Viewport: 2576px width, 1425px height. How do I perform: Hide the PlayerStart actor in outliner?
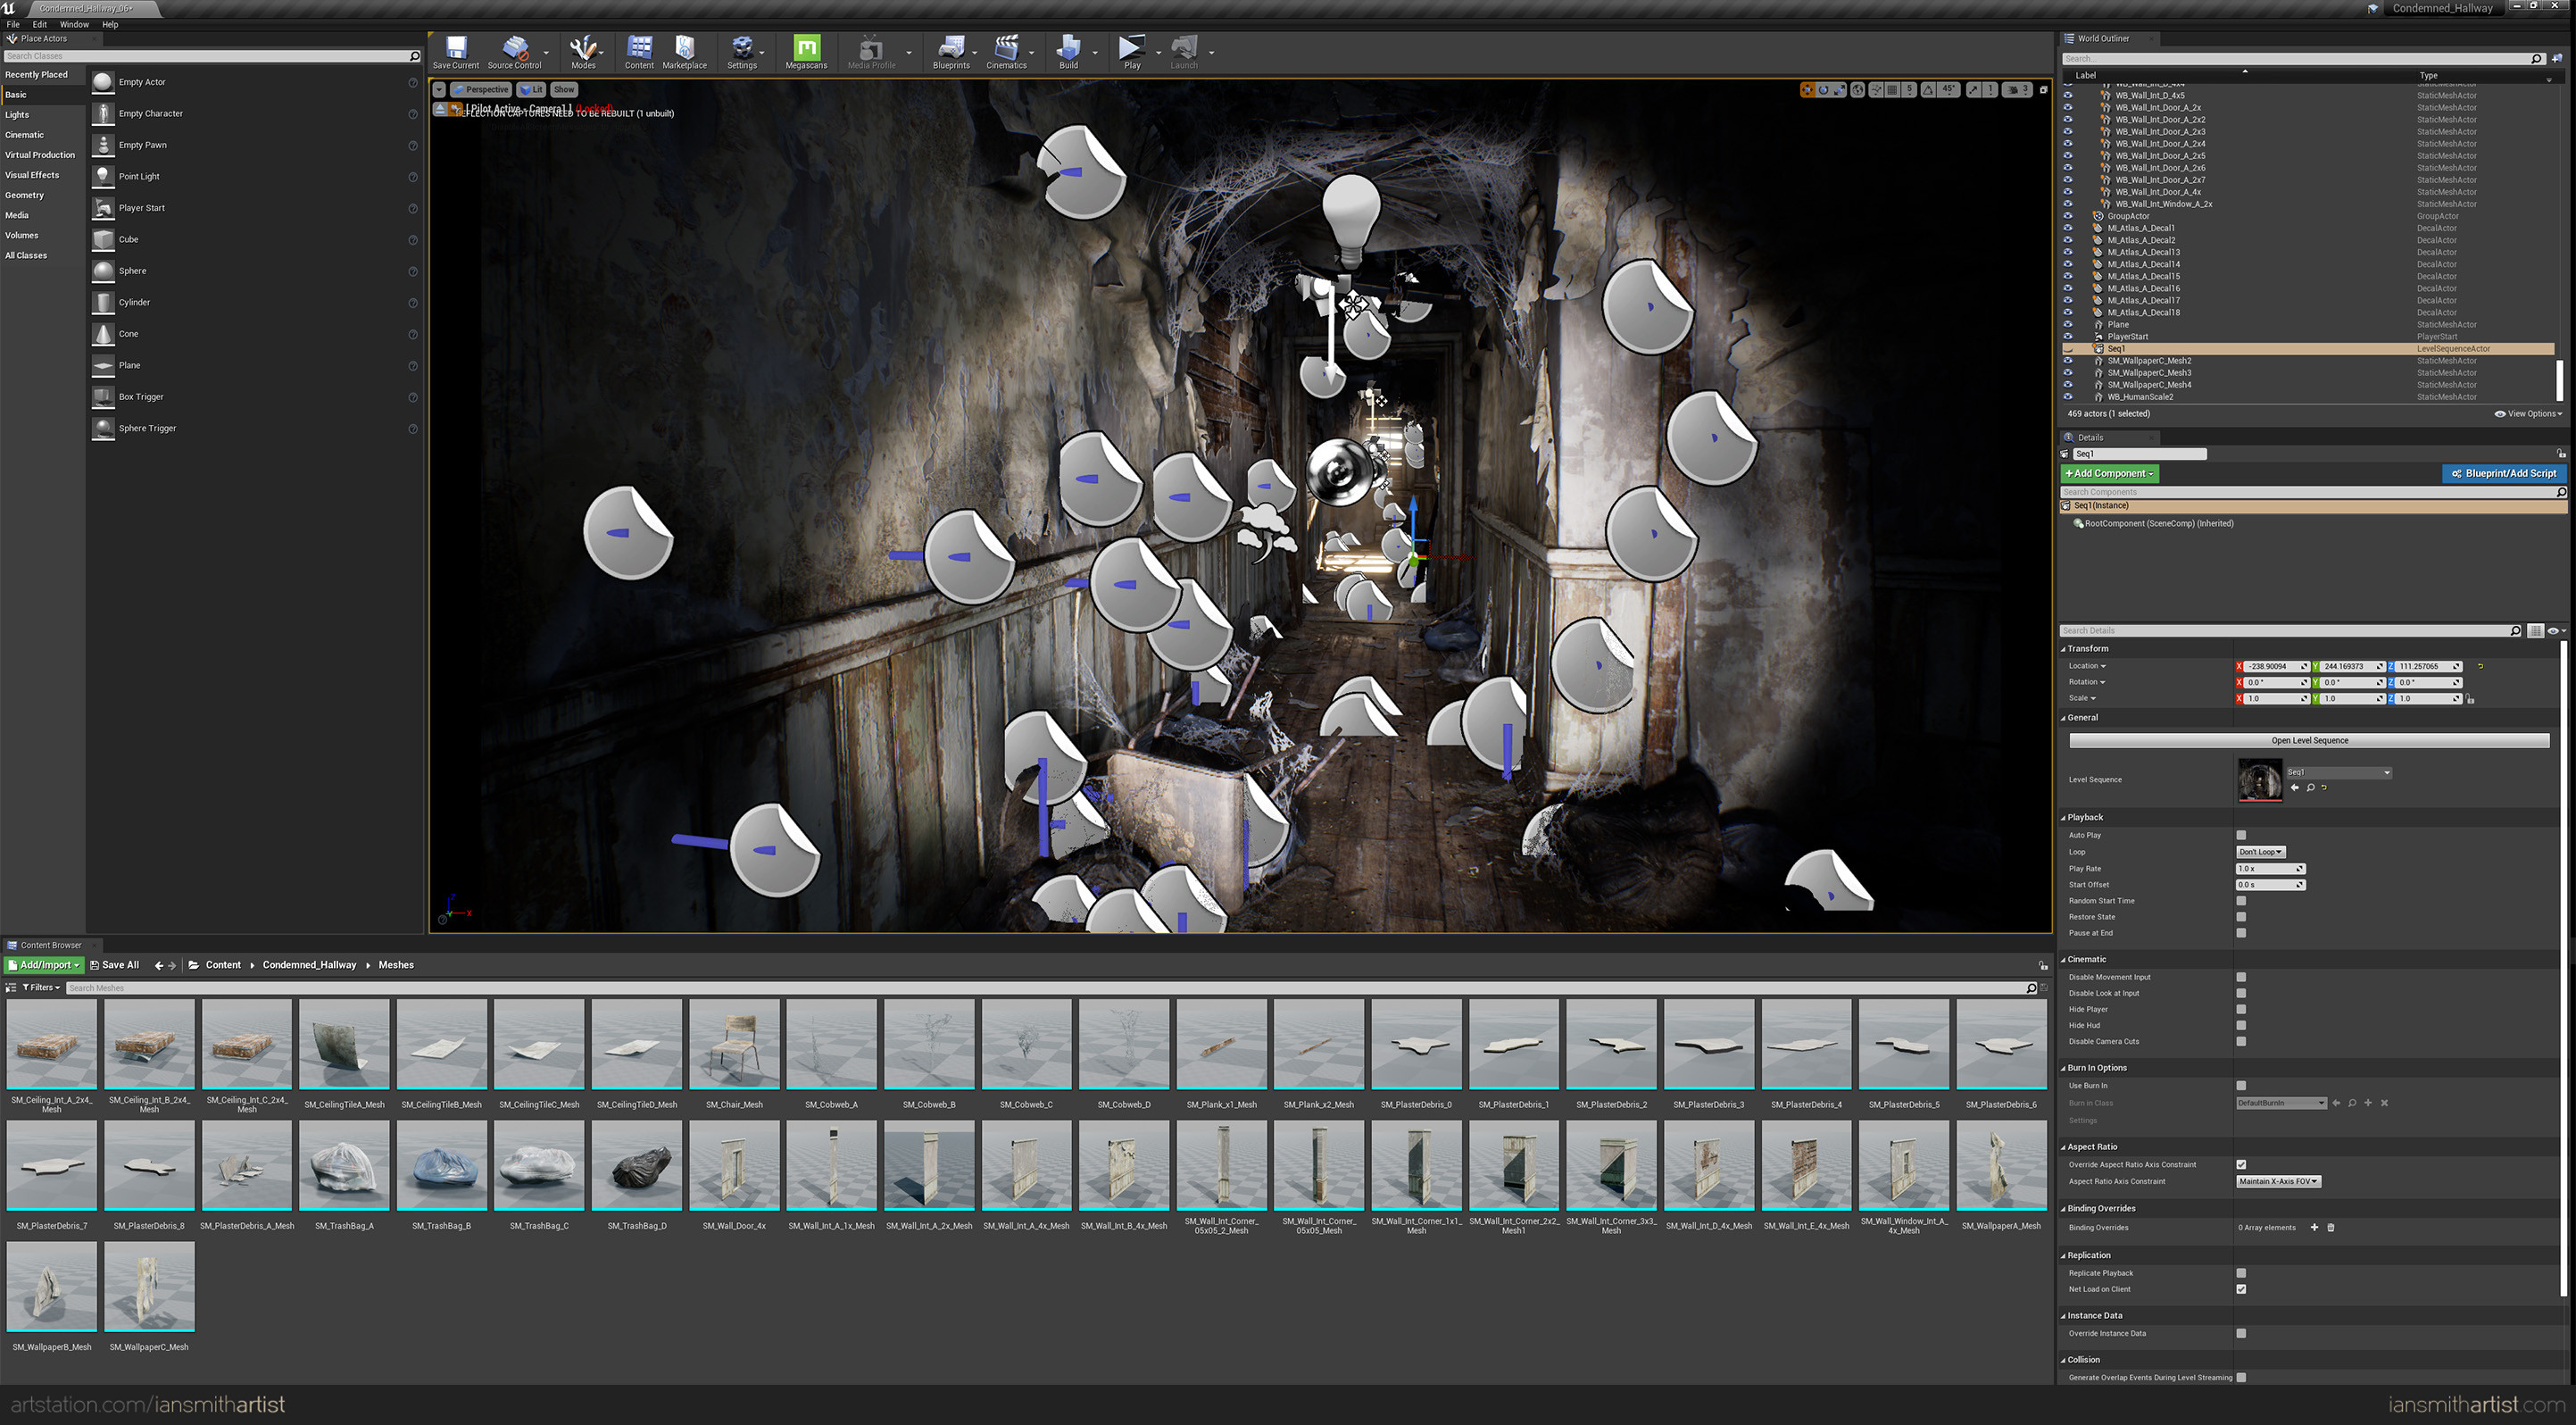click(x=2068, y=337)
